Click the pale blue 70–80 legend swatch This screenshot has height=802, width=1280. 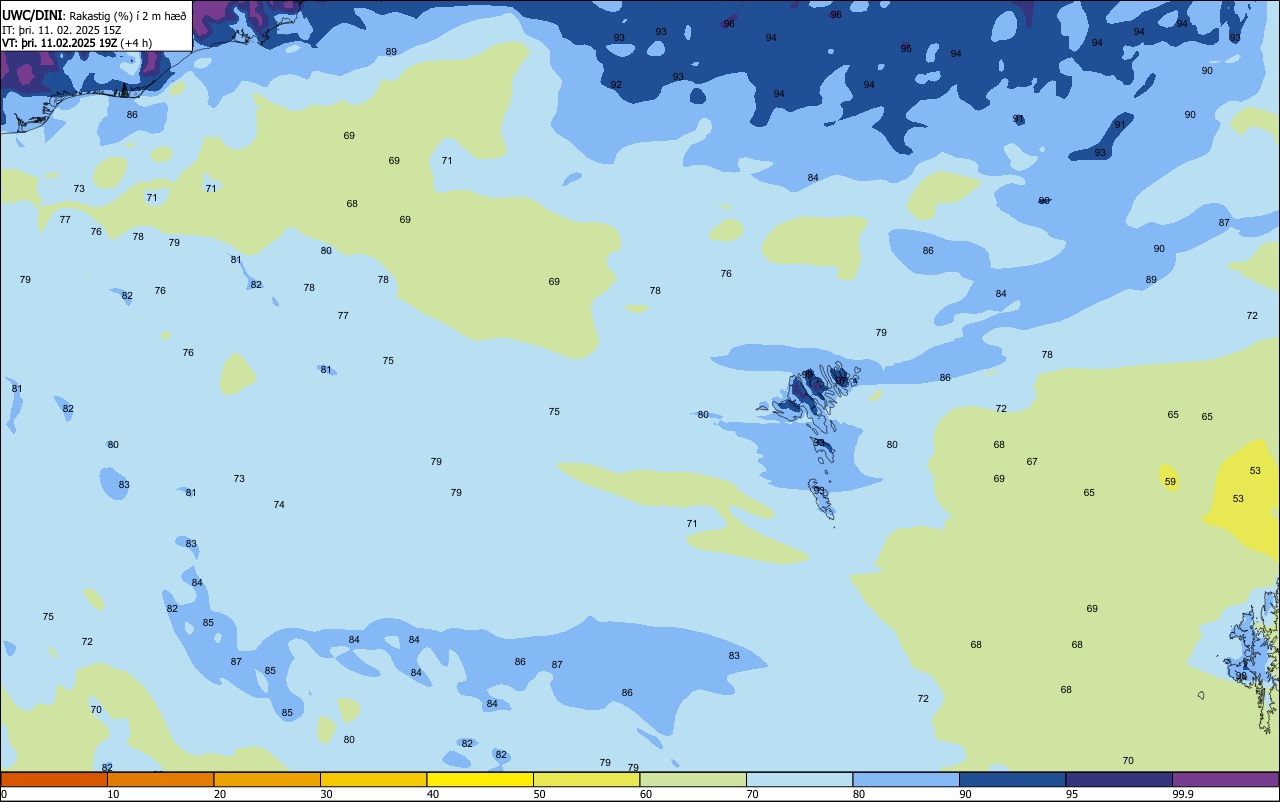coord(799,779)
